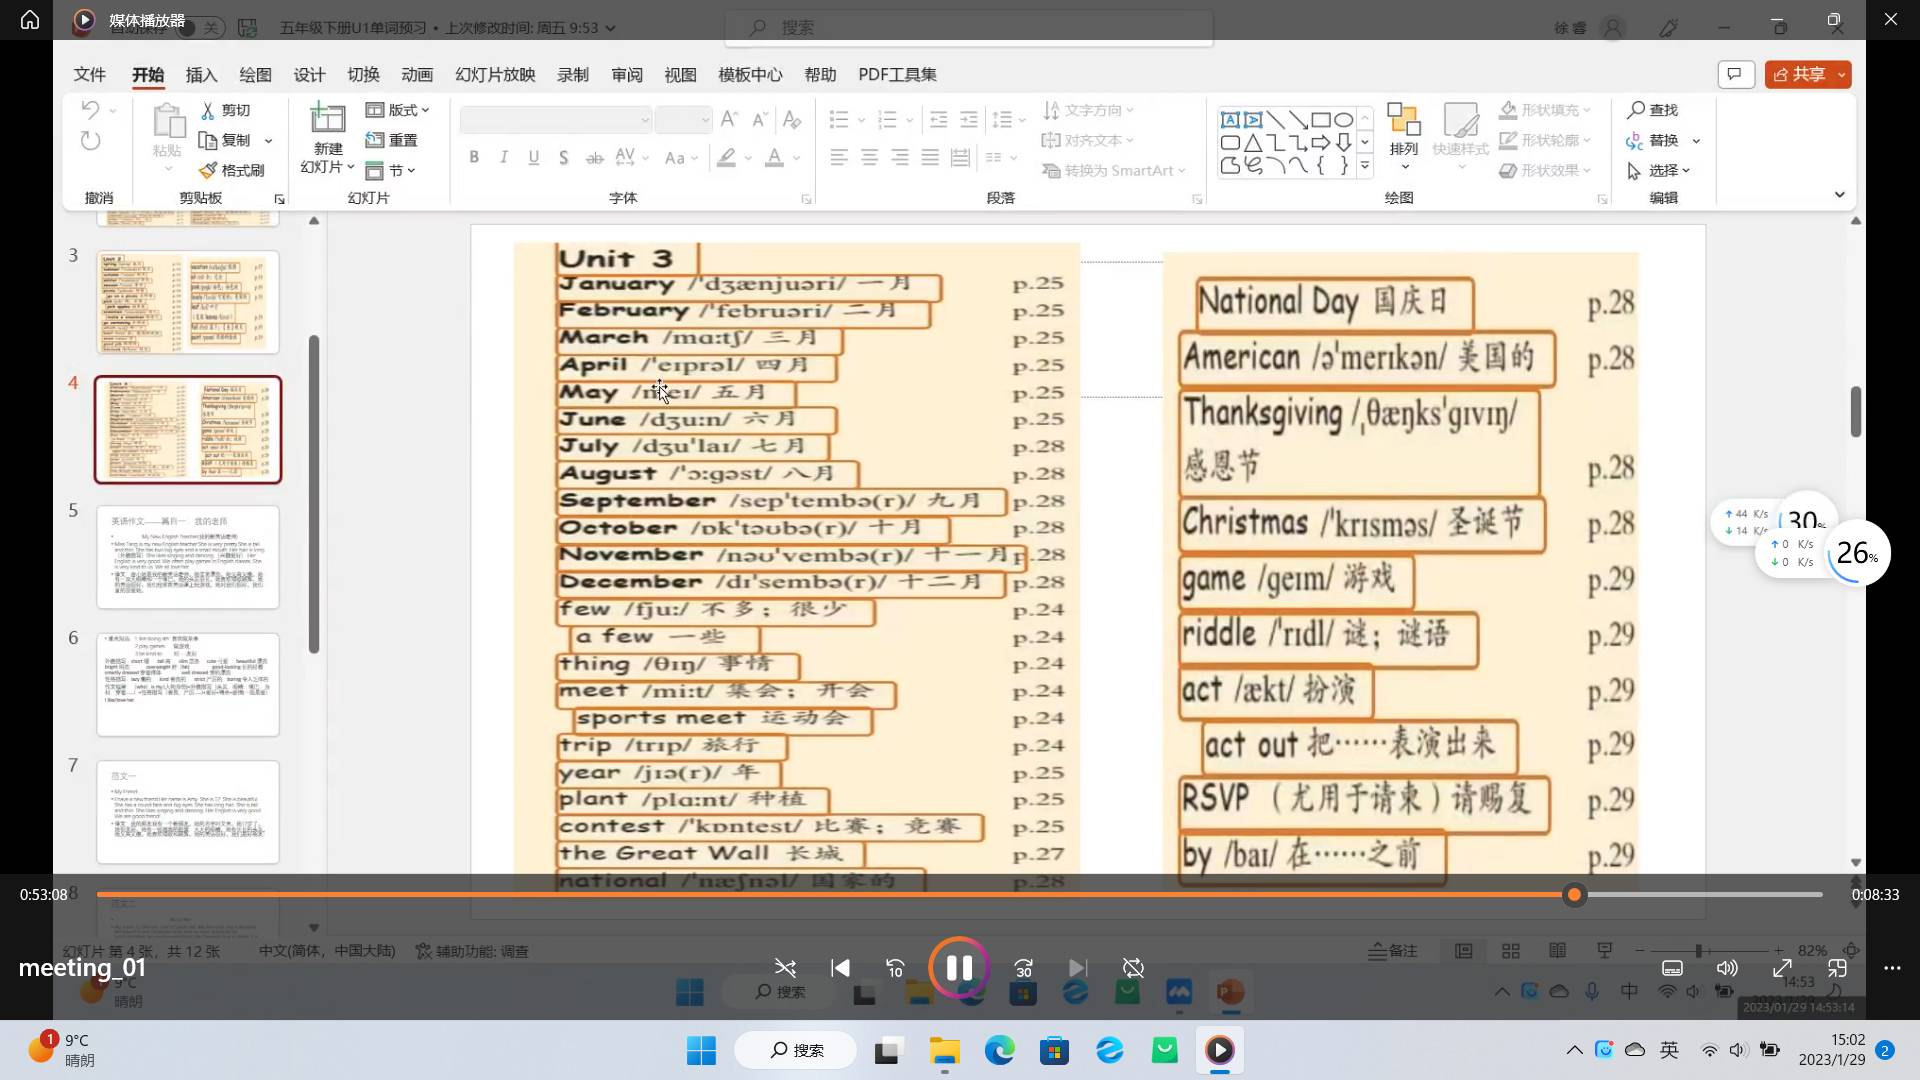Screen dimensions: 1920x1080
Task: Open the font name combo box
Action: [x=556, y=120]
